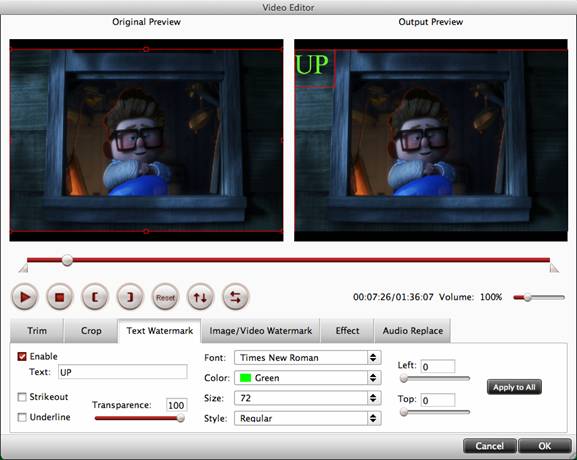This screenshot has width=577, height=460.
Task: Stop the video playback
Action: click(x=60, y=297)
